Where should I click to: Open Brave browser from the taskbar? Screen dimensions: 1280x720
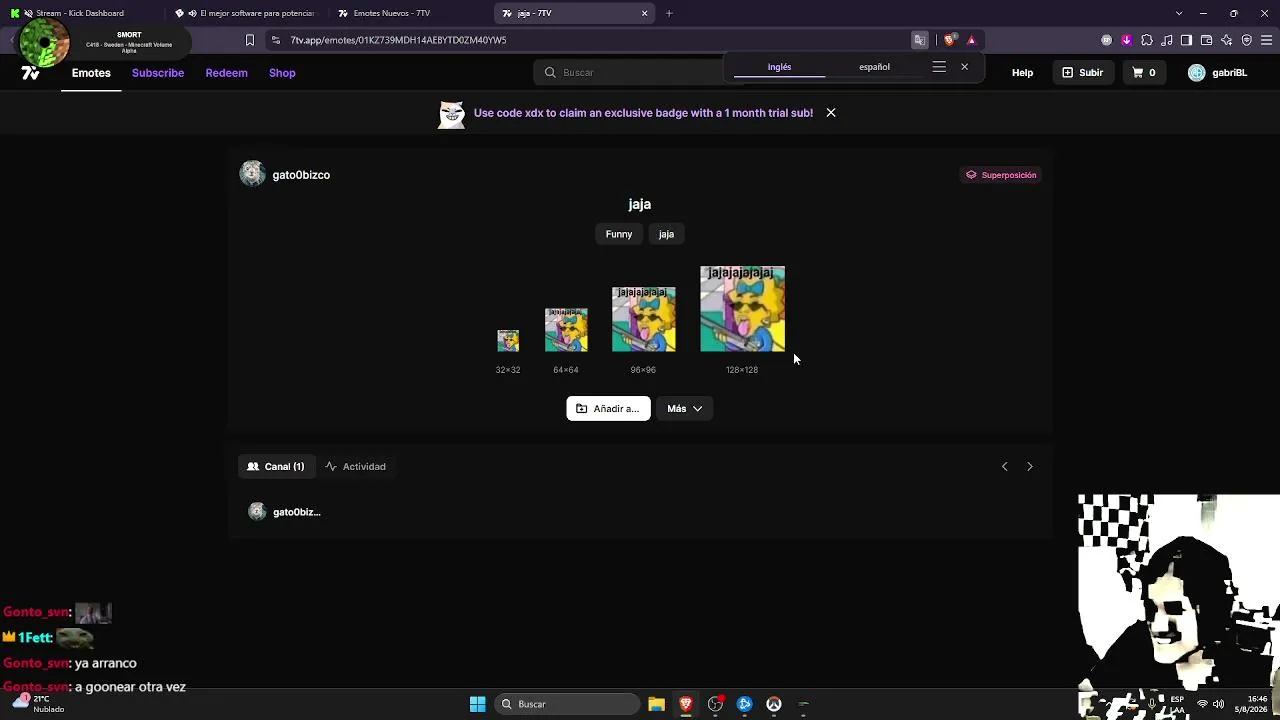coord(686,704)
